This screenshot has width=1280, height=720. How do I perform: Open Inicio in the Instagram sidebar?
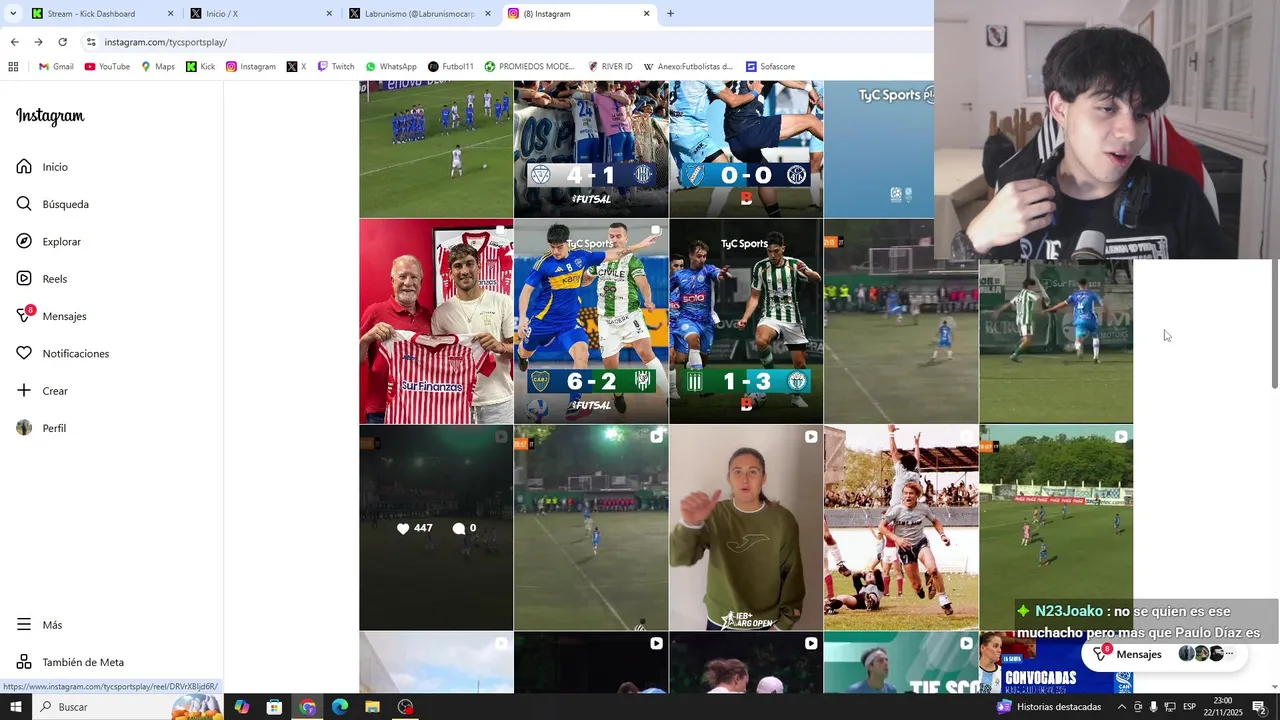(x=42, y=167)
